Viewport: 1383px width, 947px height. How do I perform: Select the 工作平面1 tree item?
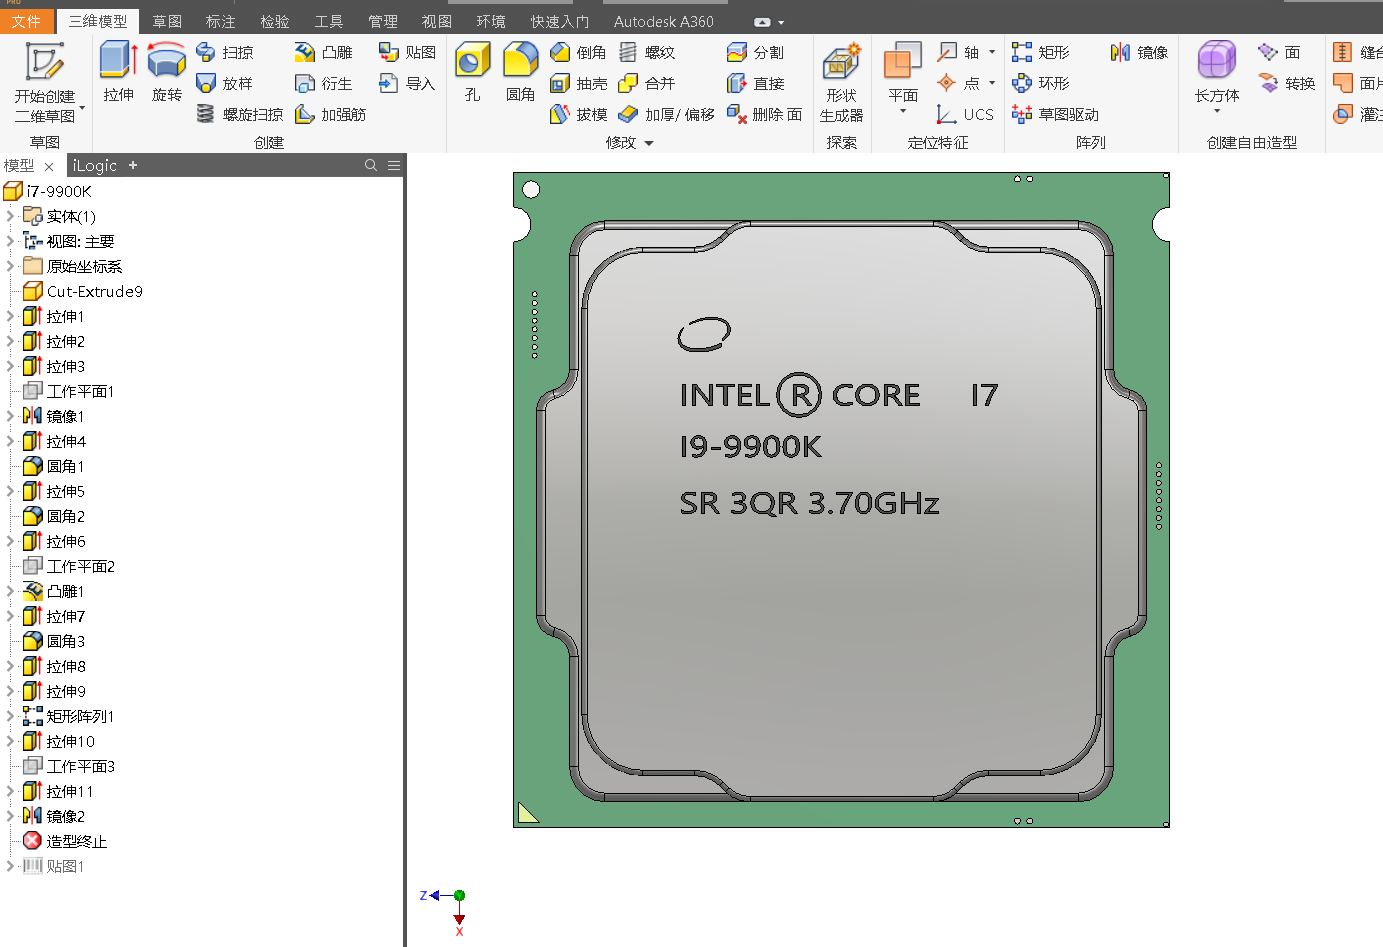[x=69, y=391]
